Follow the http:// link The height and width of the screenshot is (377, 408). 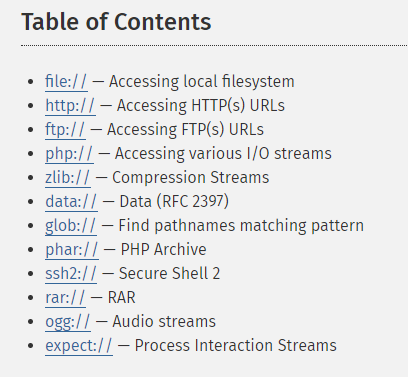tap(70, 106)
